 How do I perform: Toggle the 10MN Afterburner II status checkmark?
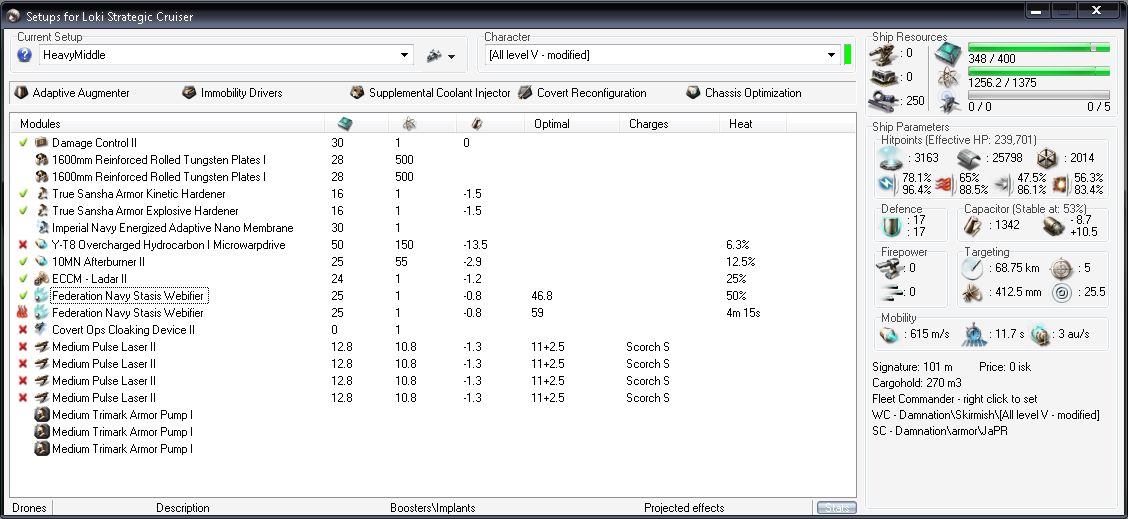[23, 261]
